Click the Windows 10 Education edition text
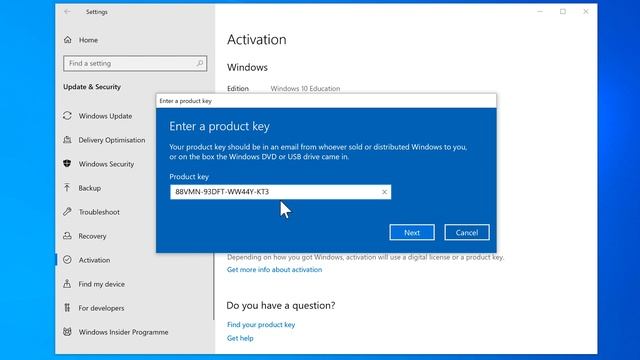The height and width of the screenshot is (360, 640). click(x=305, y=89)
